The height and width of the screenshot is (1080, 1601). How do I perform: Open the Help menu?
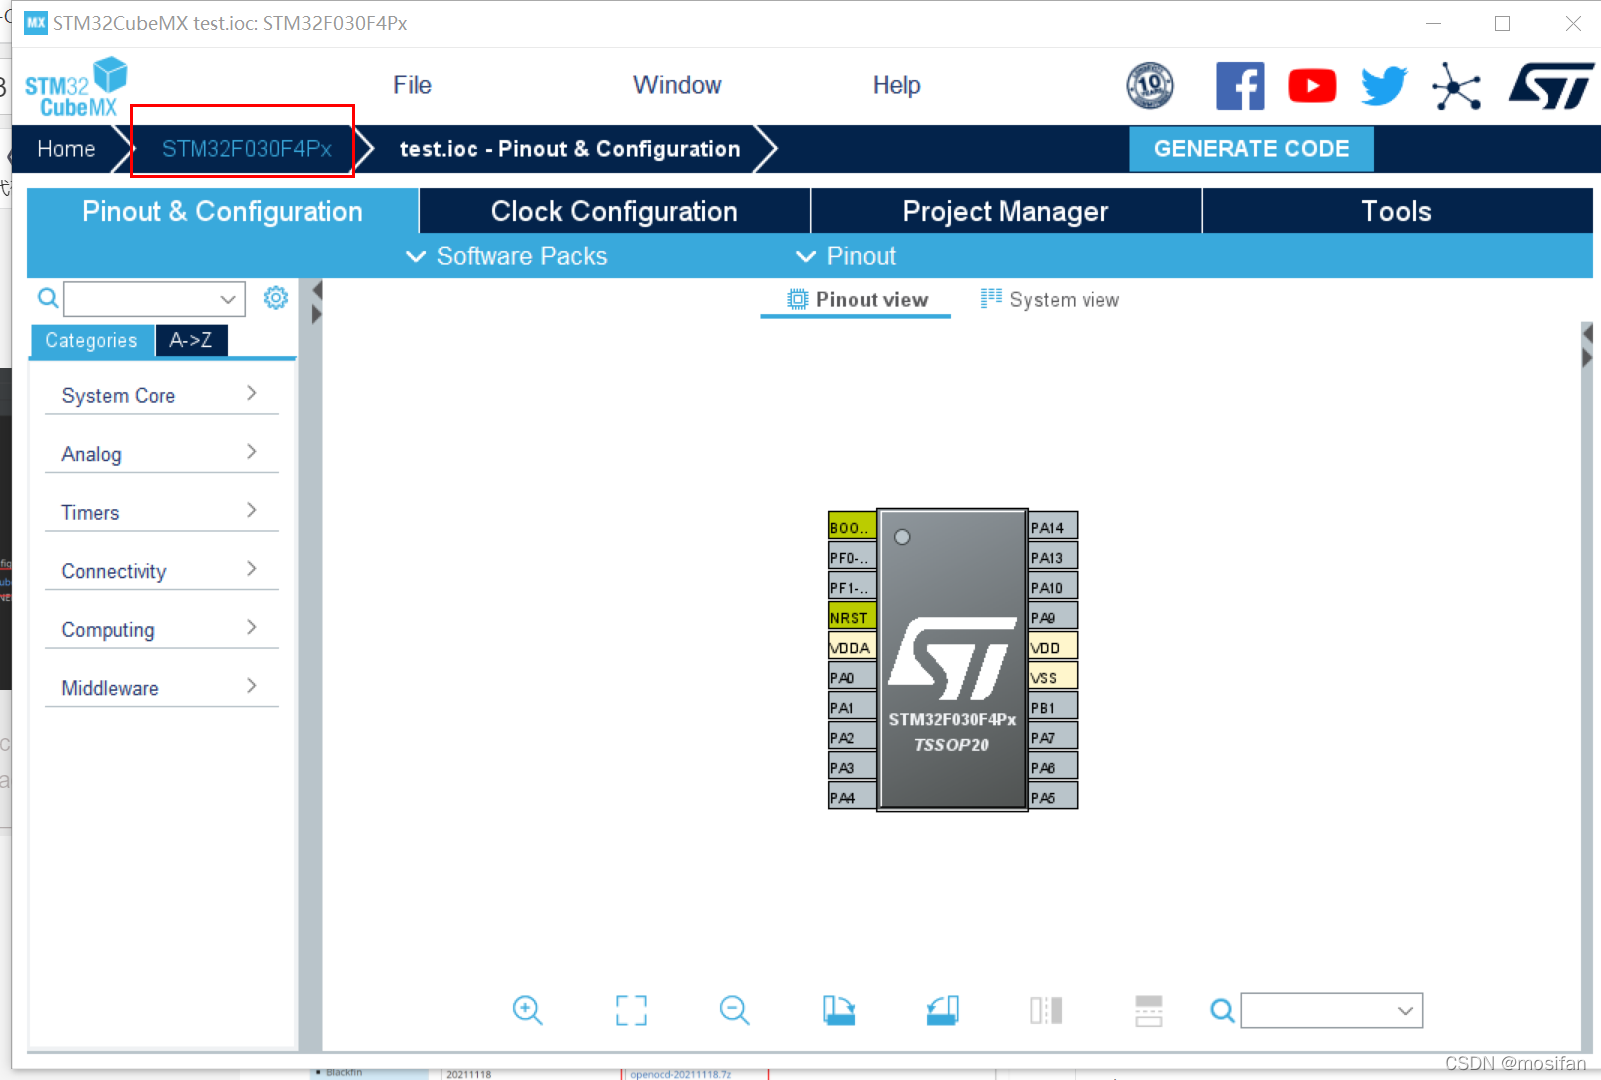point(896,85)
